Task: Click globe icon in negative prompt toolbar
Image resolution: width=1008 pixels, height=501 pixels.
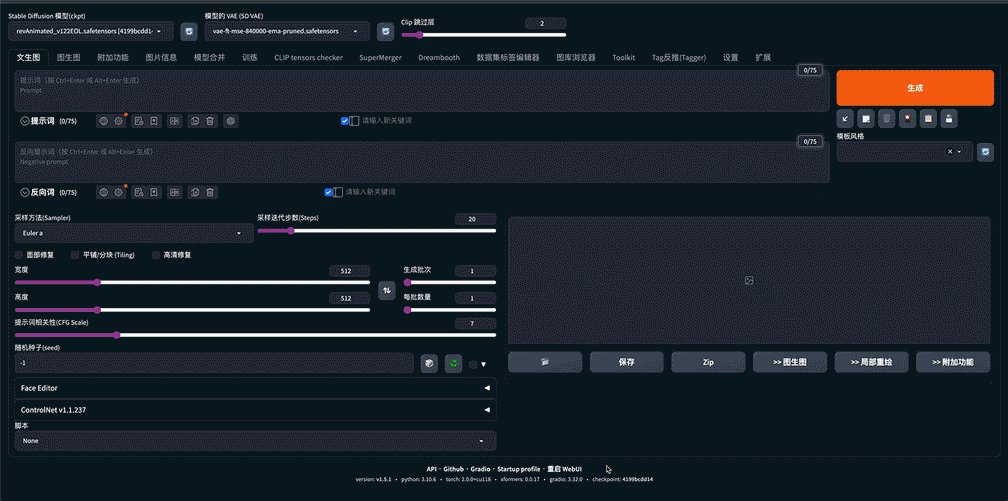Action: [x=104, y=192]
